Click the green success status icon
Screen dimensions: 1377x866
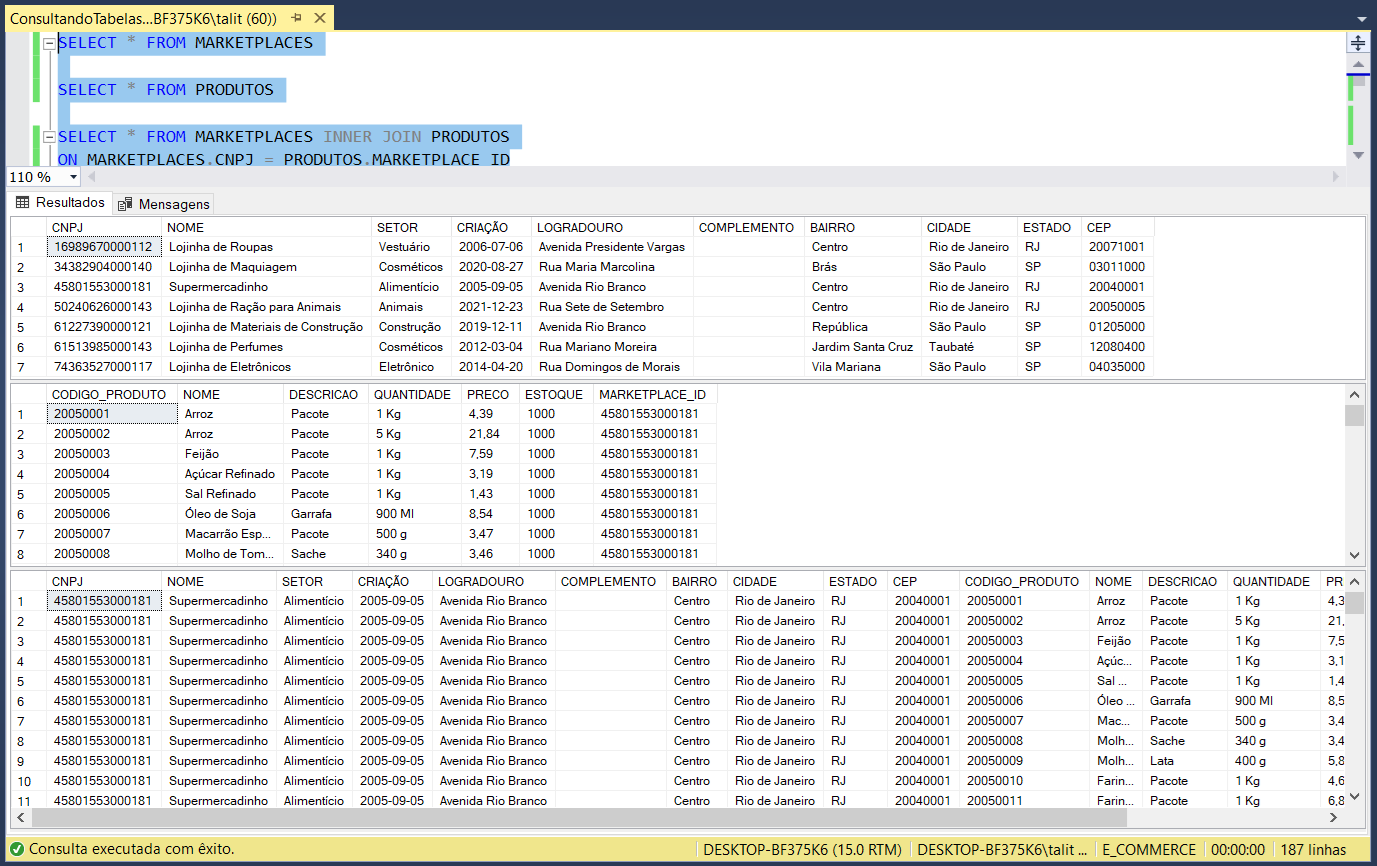(x=17, y=849)
